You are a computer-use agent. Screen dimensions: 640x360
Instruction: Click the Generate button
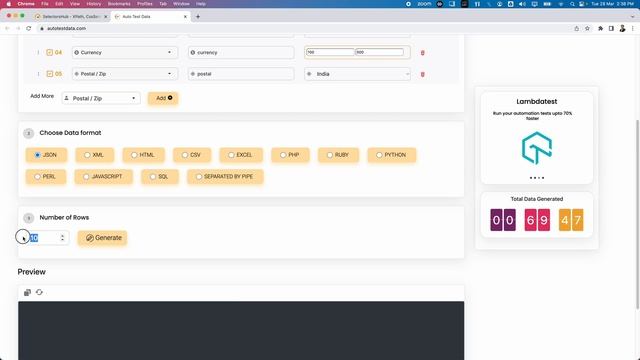pos(102,238)
